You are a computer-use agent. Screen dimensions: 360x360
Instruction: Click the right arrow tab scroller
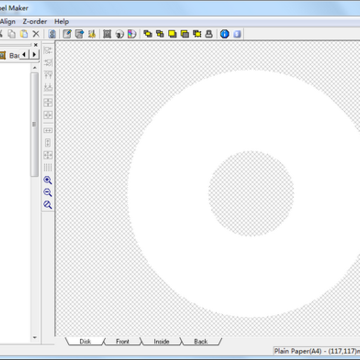(x=35, y=54)
